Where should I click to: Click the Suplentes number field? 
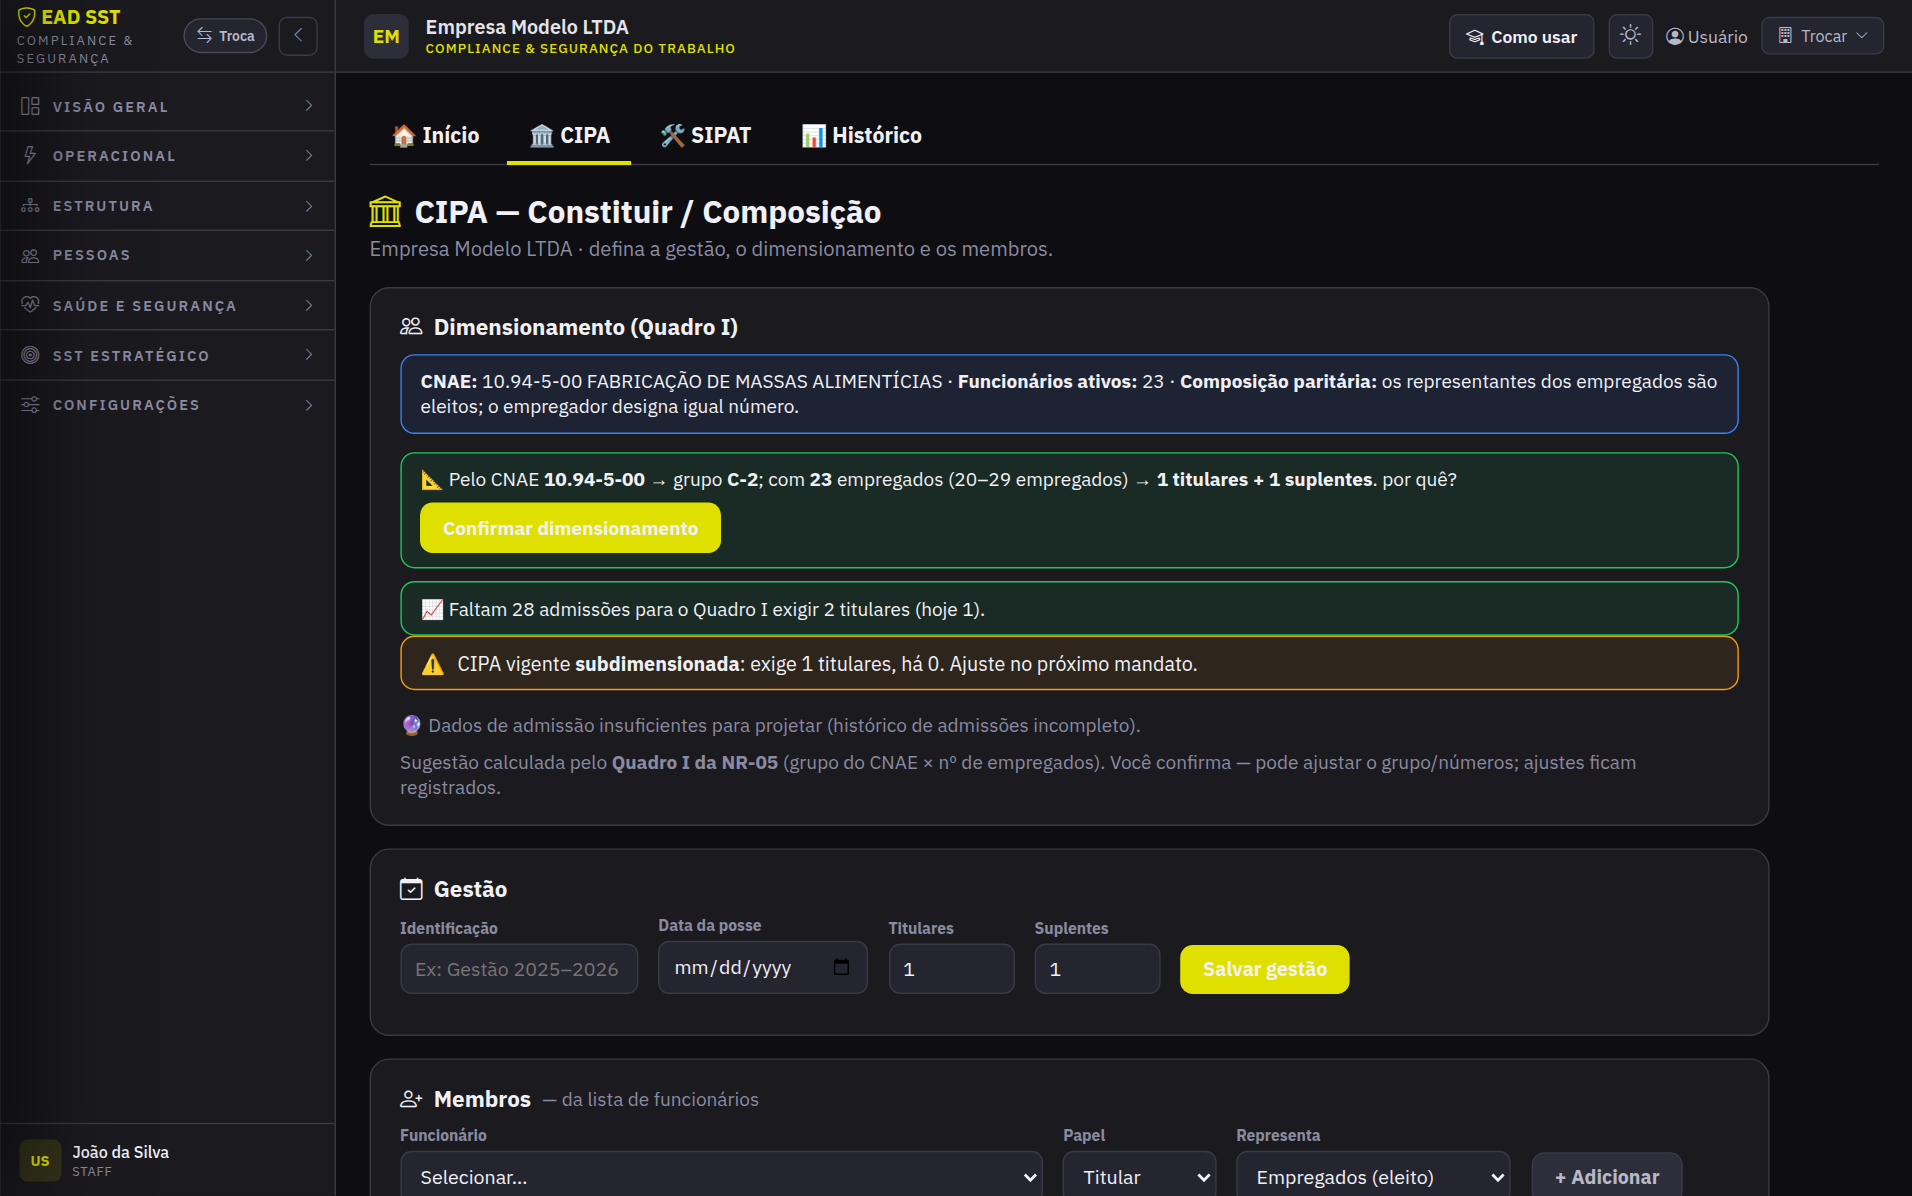click(x=1097, y=969)
